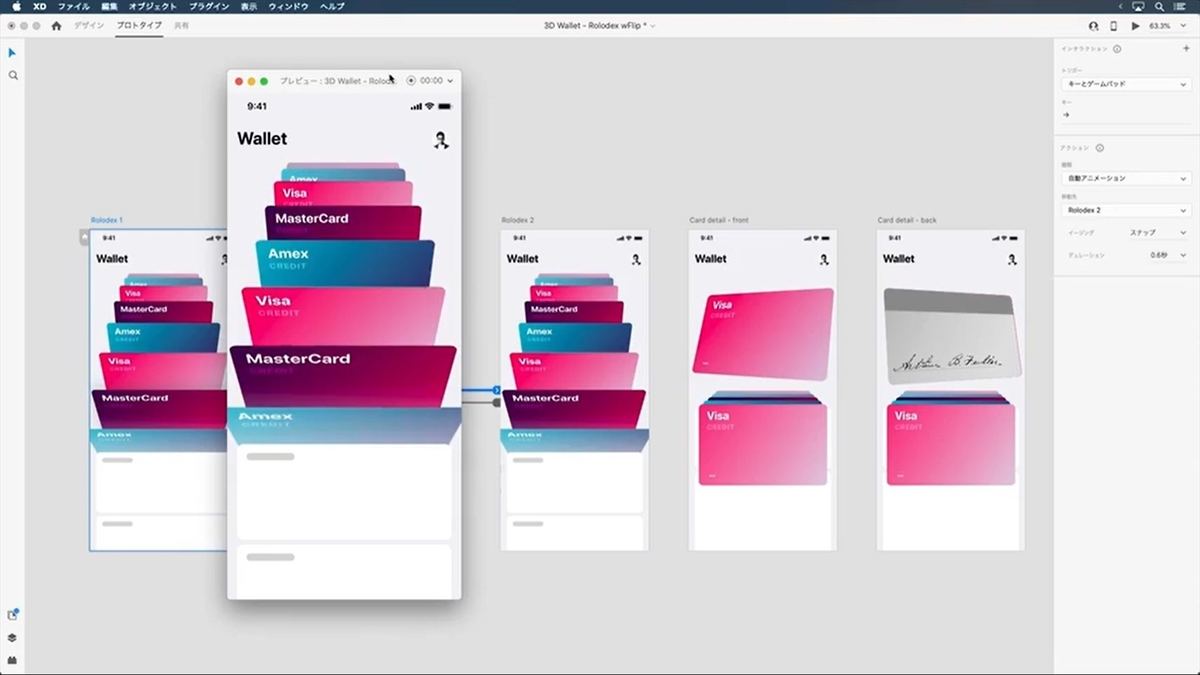1200x675 pixels.
Task: Open the Plugins panel icon
Action: pos(13,660)
